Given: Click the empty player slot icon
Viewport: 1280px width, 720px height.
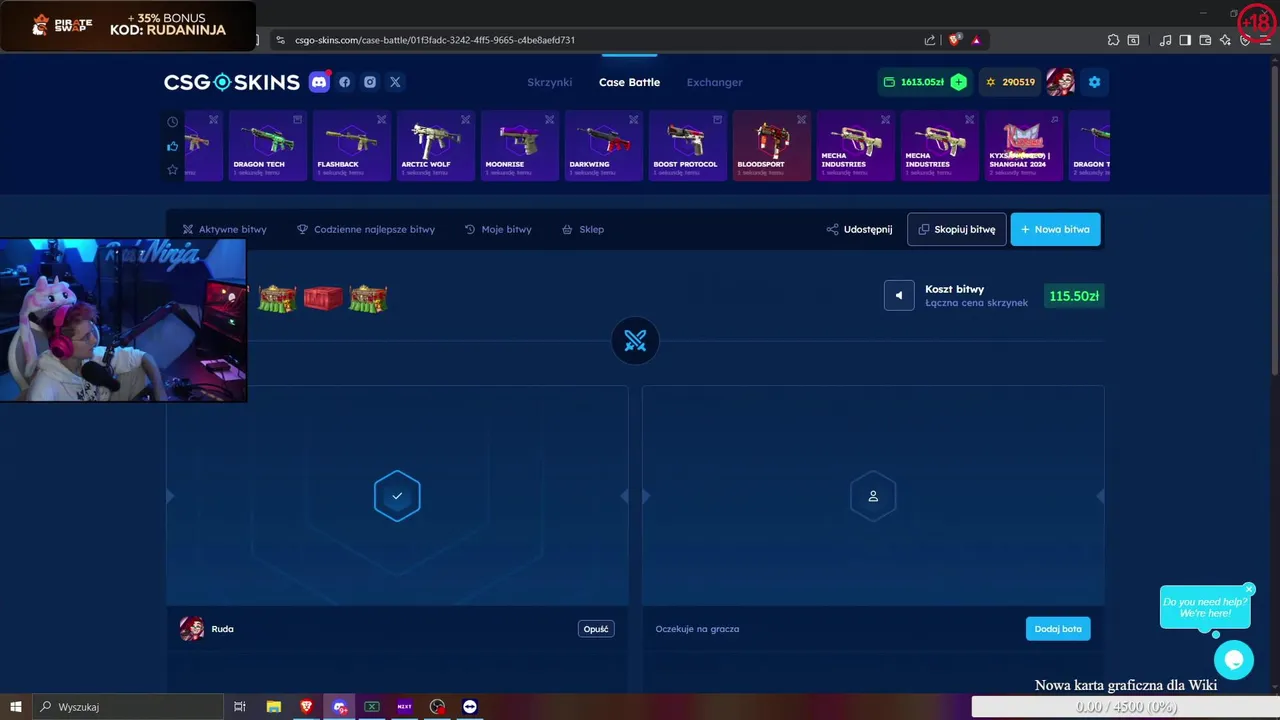Looking at the screenshot, I should 873,496.
